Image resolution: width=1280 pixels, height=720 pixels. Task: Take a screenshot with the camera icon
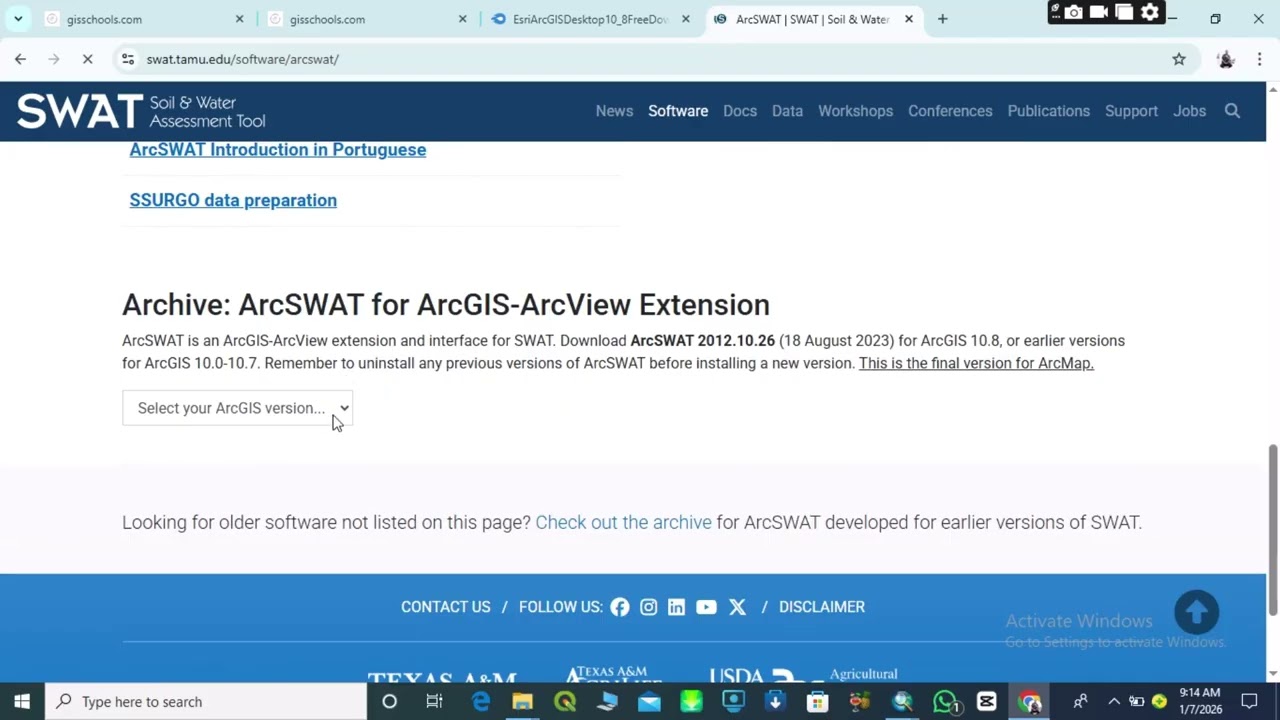click(1073, 12)
